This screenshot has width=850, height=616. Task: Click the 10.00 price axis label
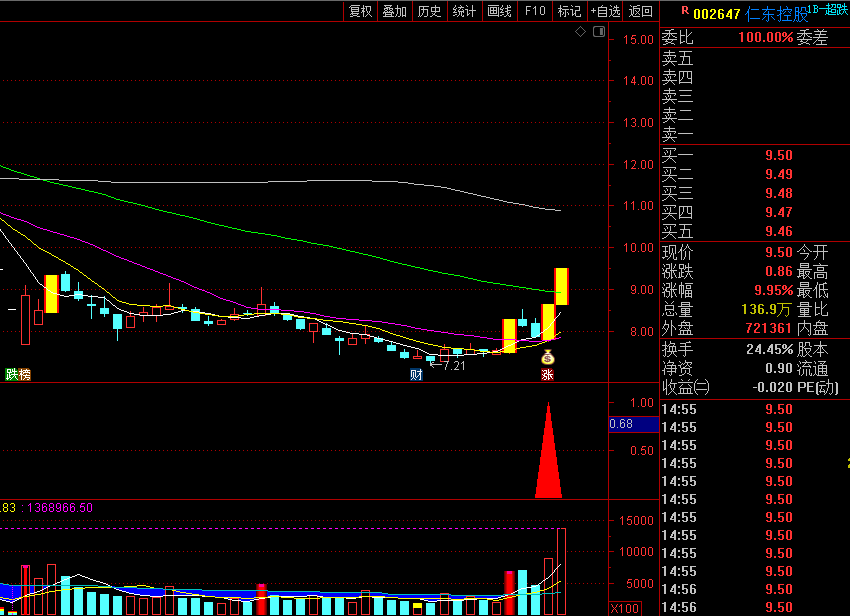pyautogui.click(x=638, y=248)
